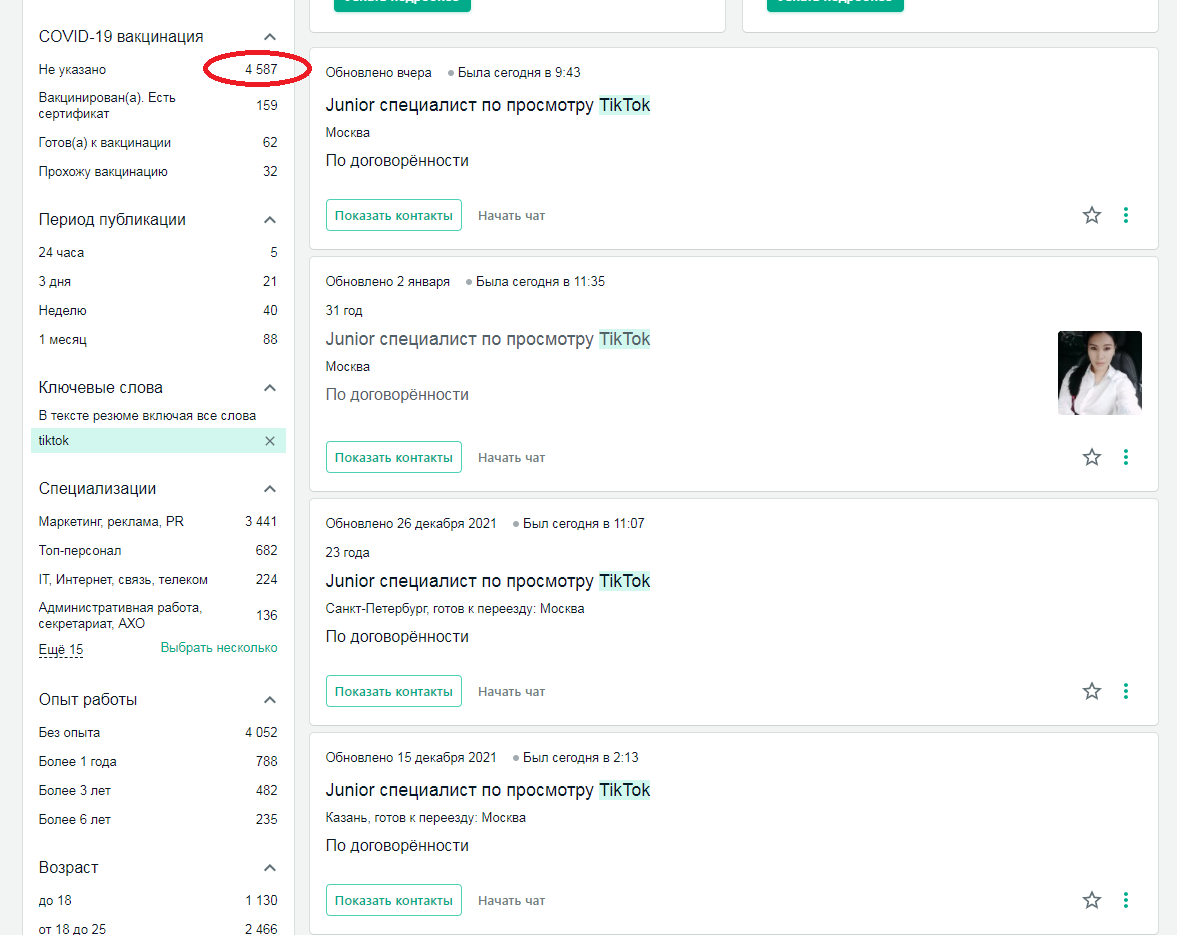Star the resume updated 26 December 2021
Screen dimensions: 1177x935
coord(1091,691)
